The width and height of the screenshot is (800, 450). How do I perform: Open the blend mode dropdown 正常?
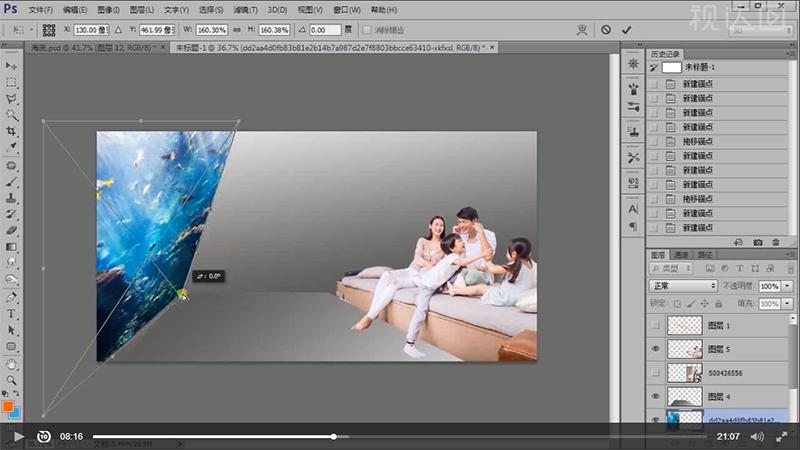tap(683, 286)
